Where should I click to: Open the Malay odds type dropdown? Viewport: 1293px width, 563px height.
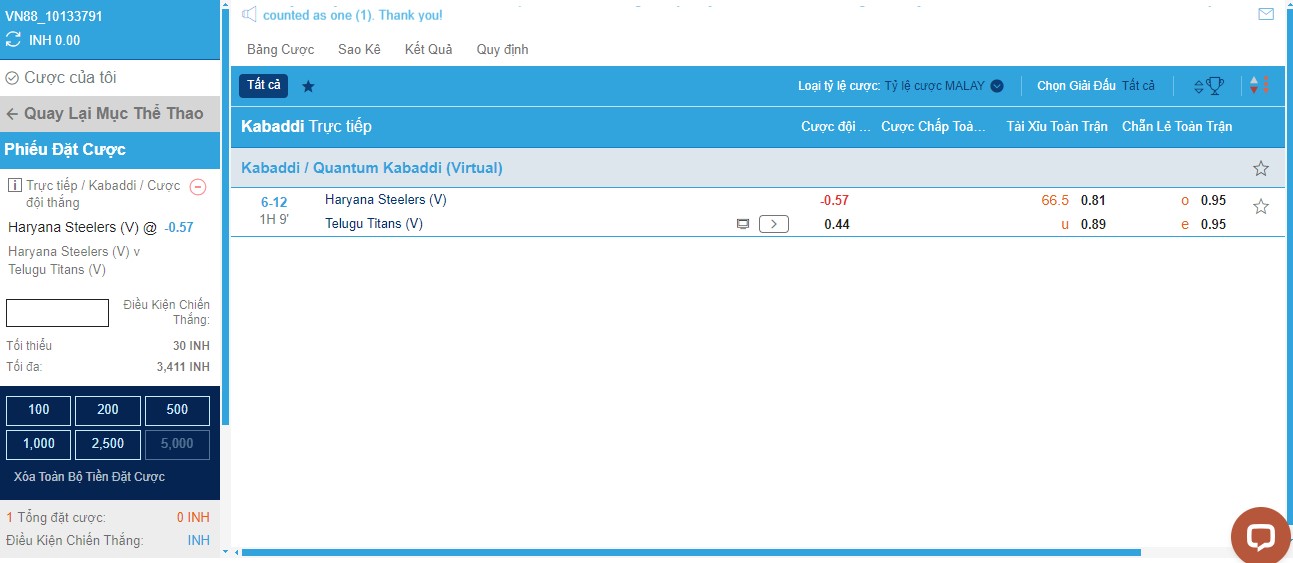click(900, 86)
